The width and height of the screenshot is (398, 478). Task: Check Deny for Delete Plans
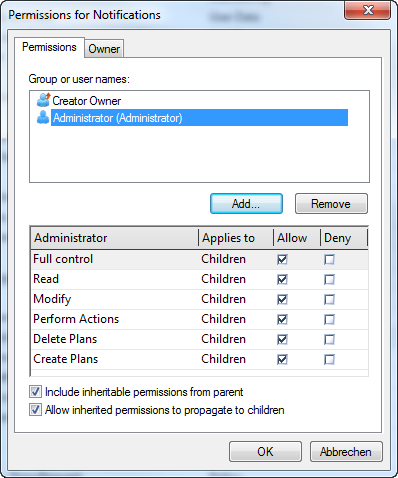[329, 339]
